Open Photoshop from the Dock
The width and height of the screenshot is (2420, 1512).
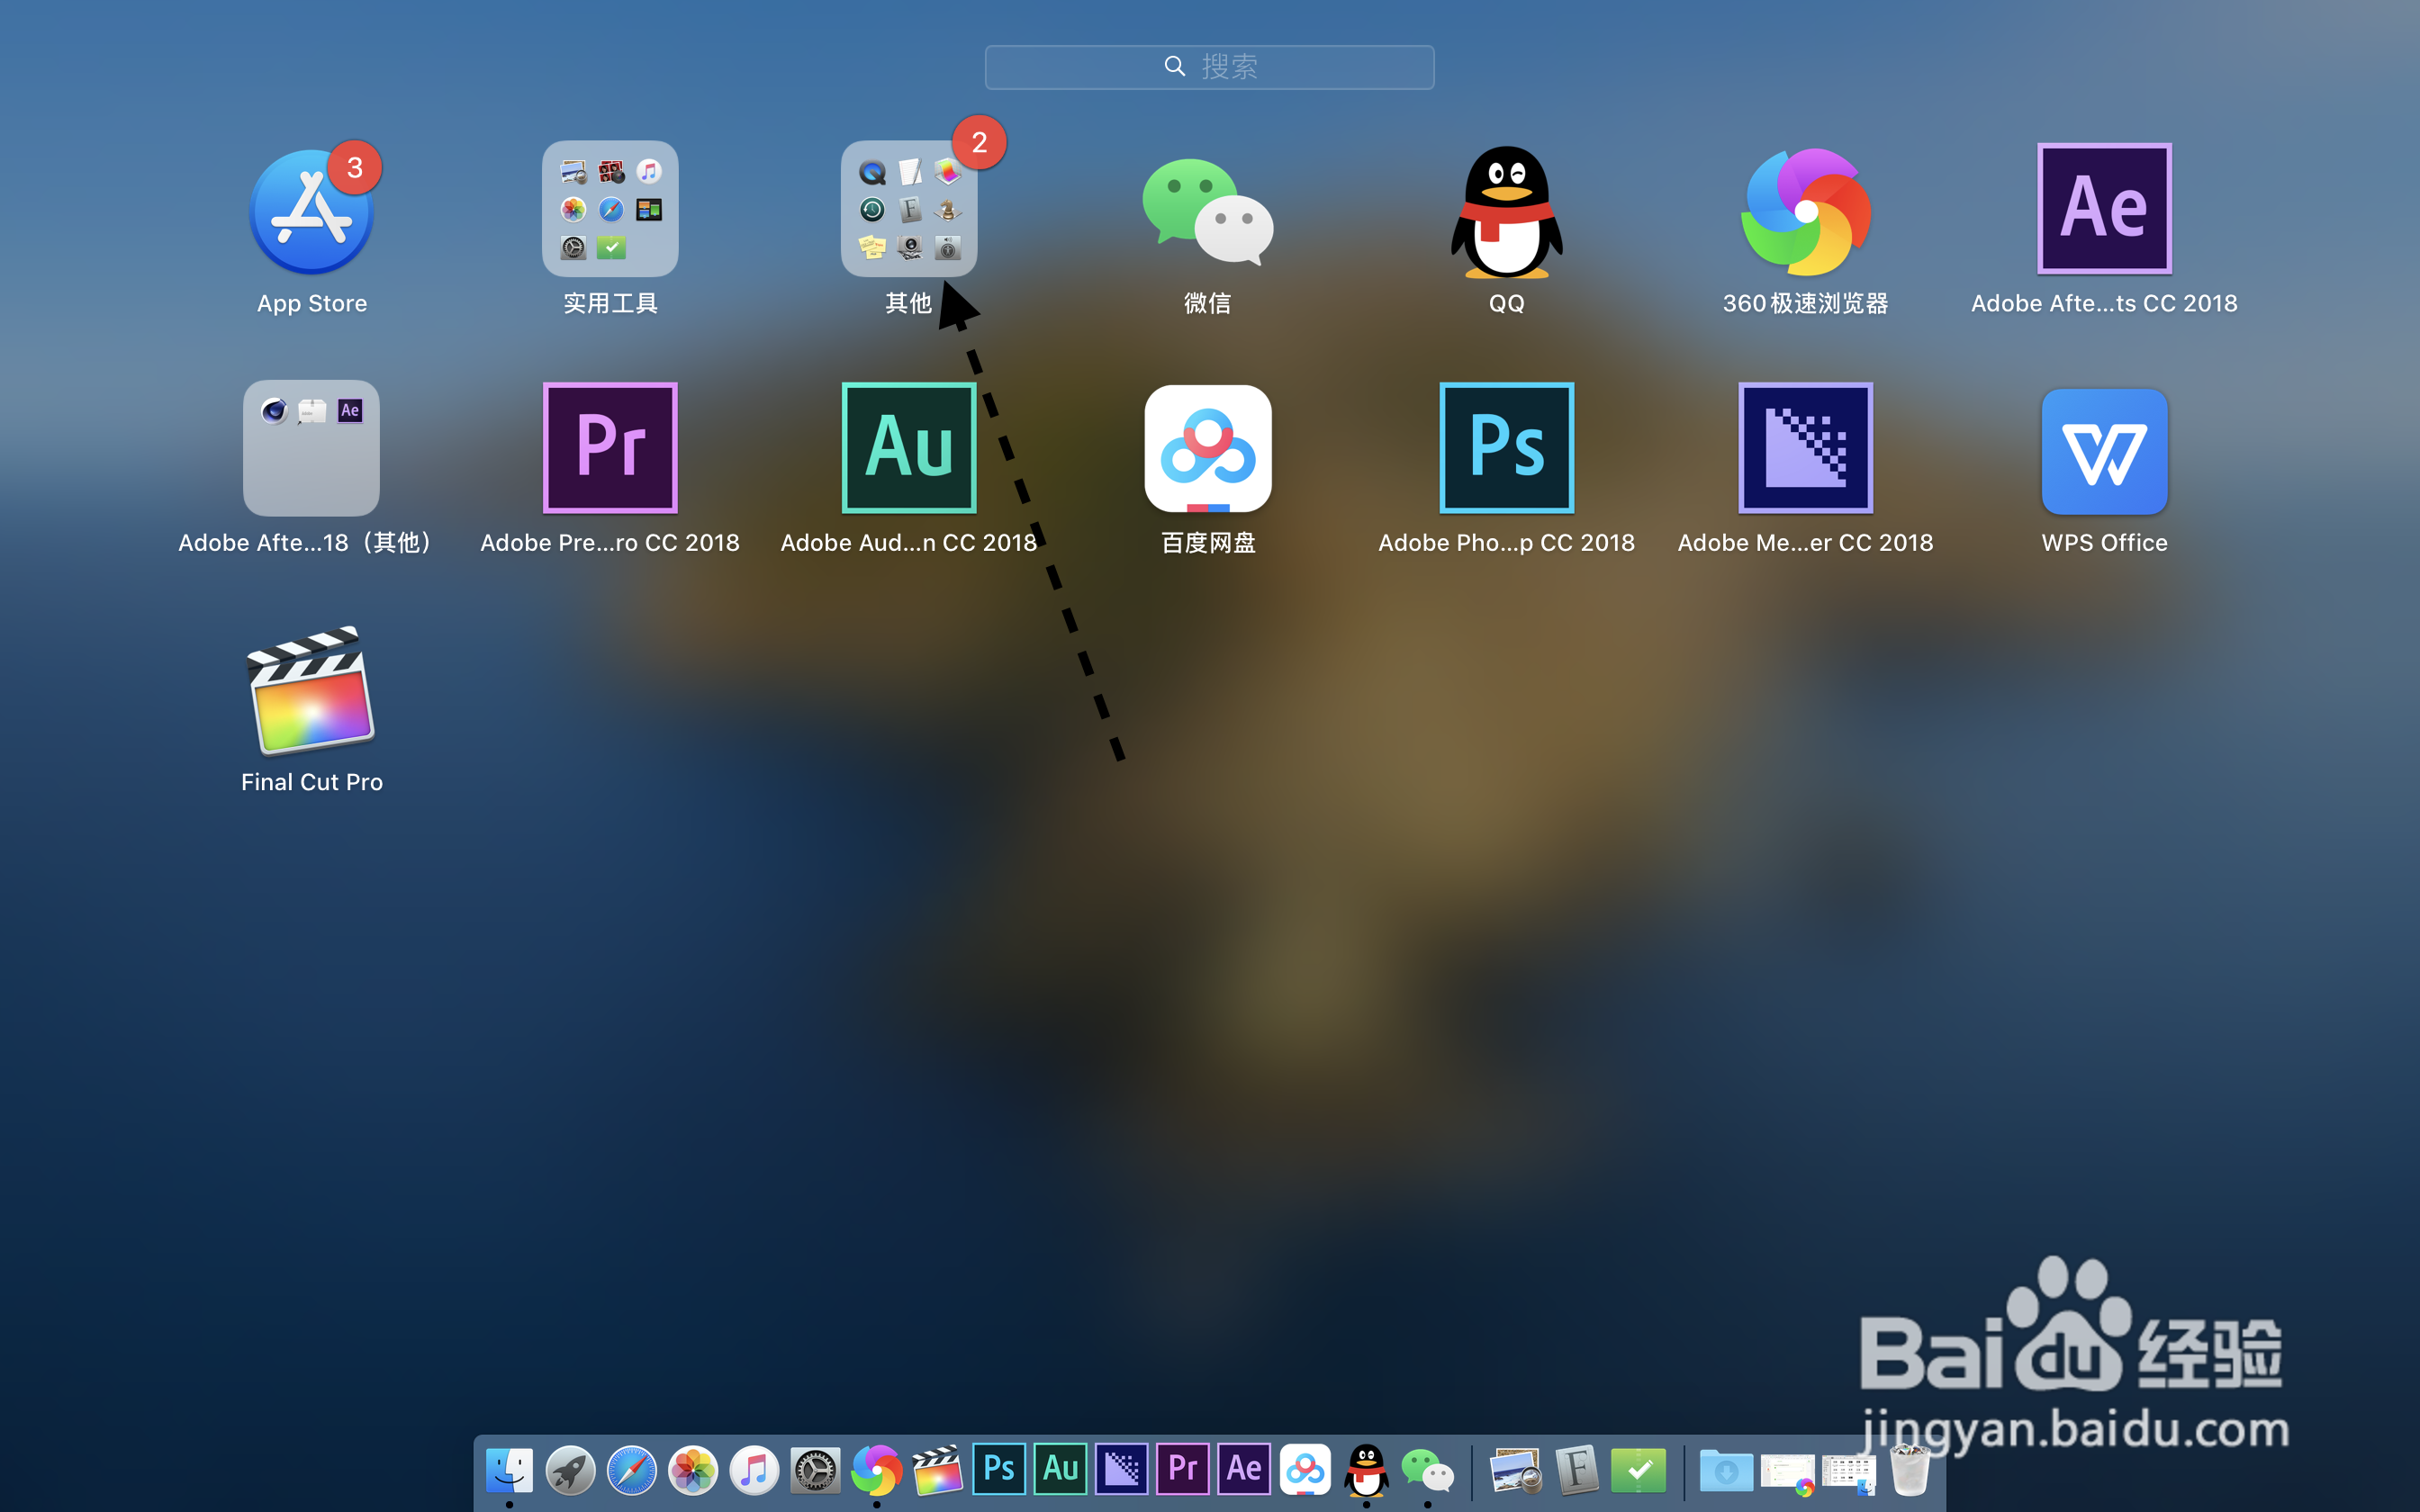pos(999,1468)
